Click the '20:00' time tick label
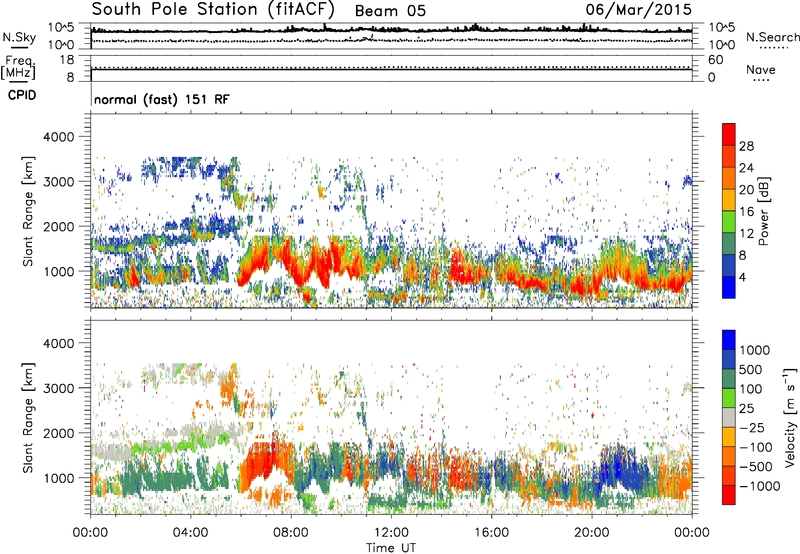 [x=591, y=533]
